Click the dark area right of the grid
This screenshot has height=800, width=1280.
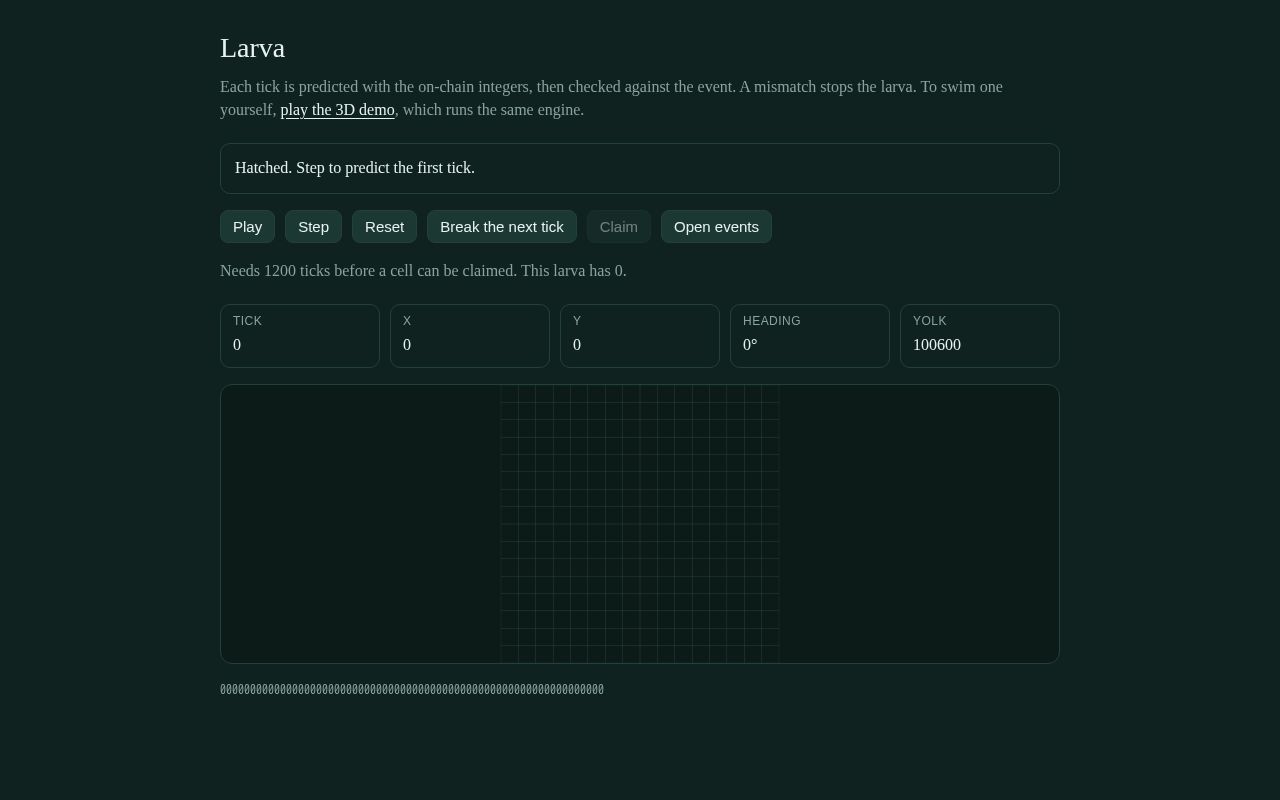(x=919, y=524)
